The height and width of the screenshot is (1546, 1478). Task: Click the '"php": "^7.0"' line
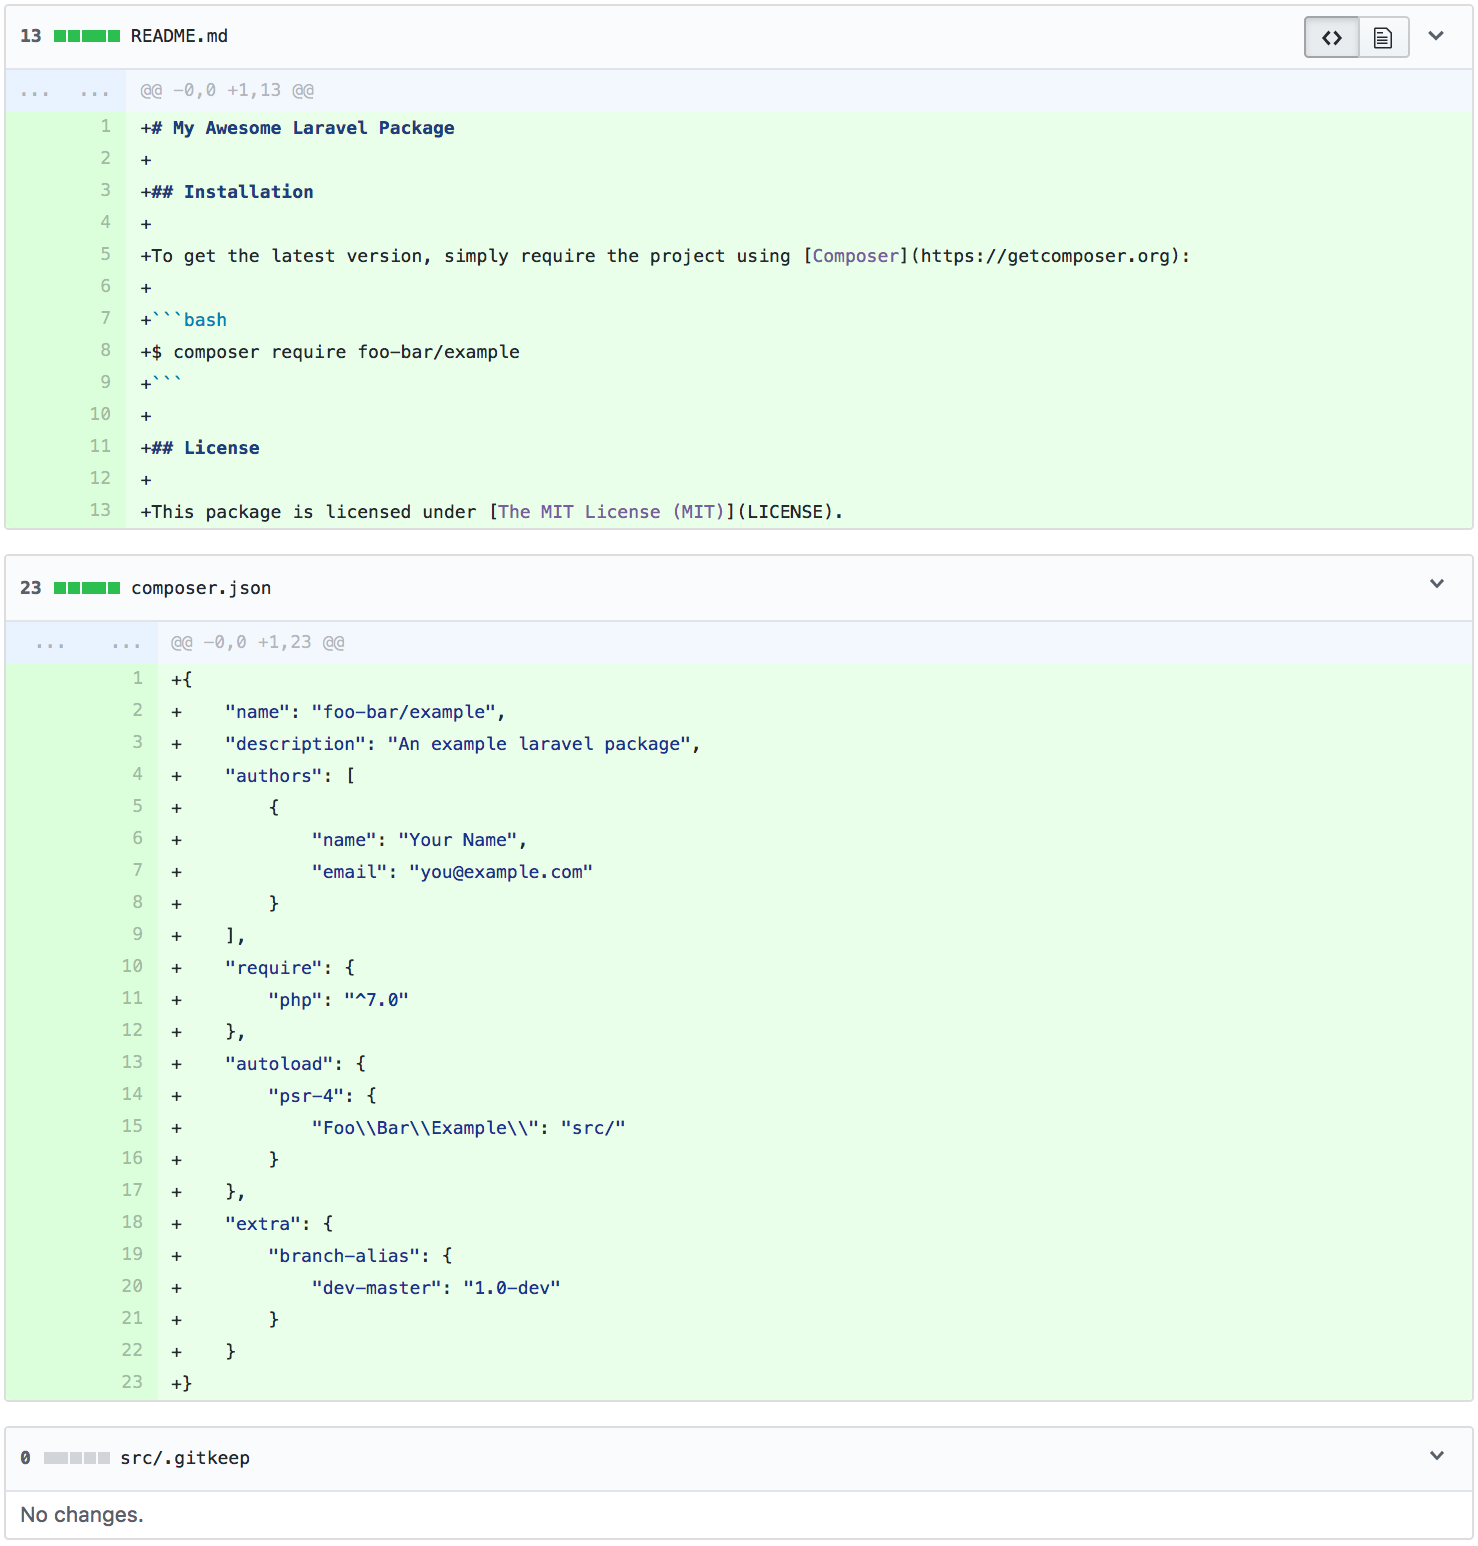coord(338,1000)
